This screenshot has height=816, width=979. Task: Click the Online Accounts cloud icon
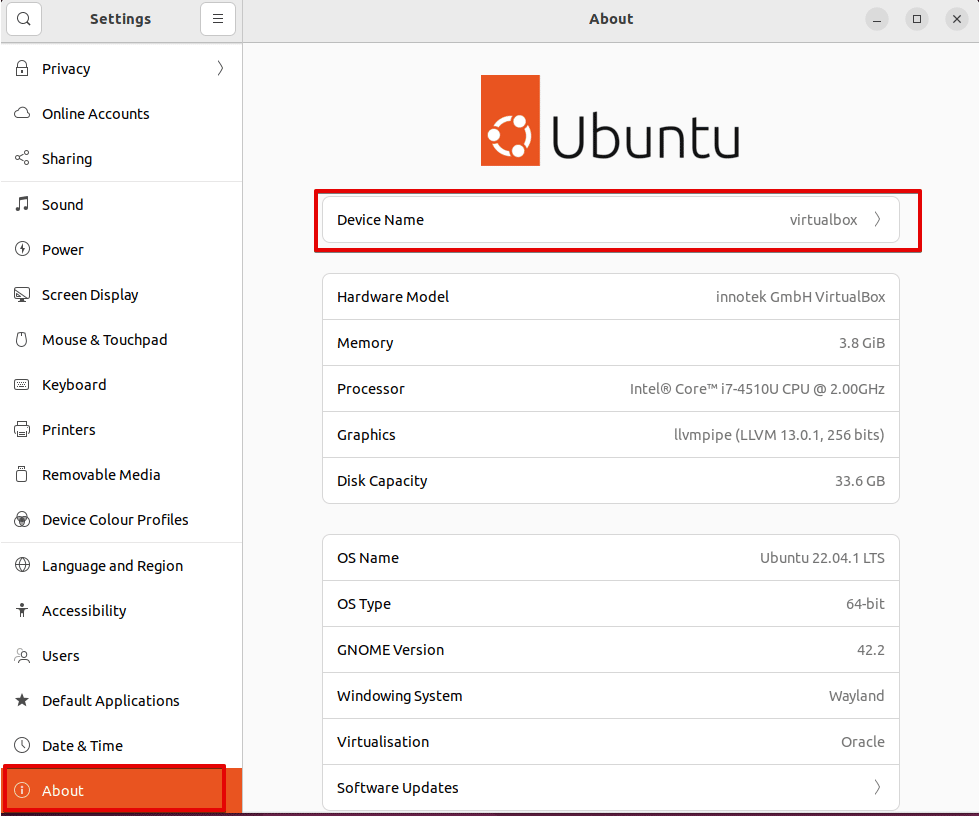pos(22,113)
